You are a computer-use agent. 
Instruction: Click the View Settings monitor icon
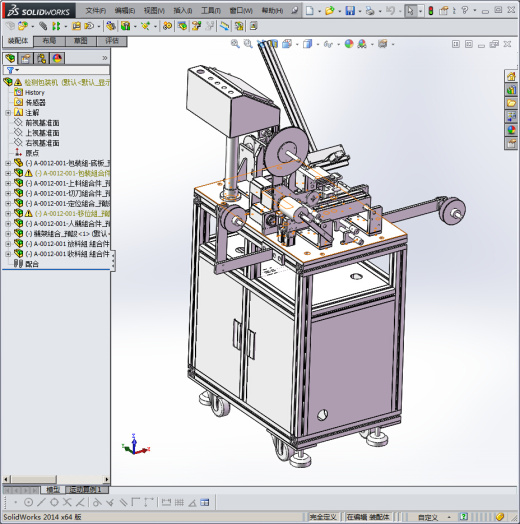(383, 44)
